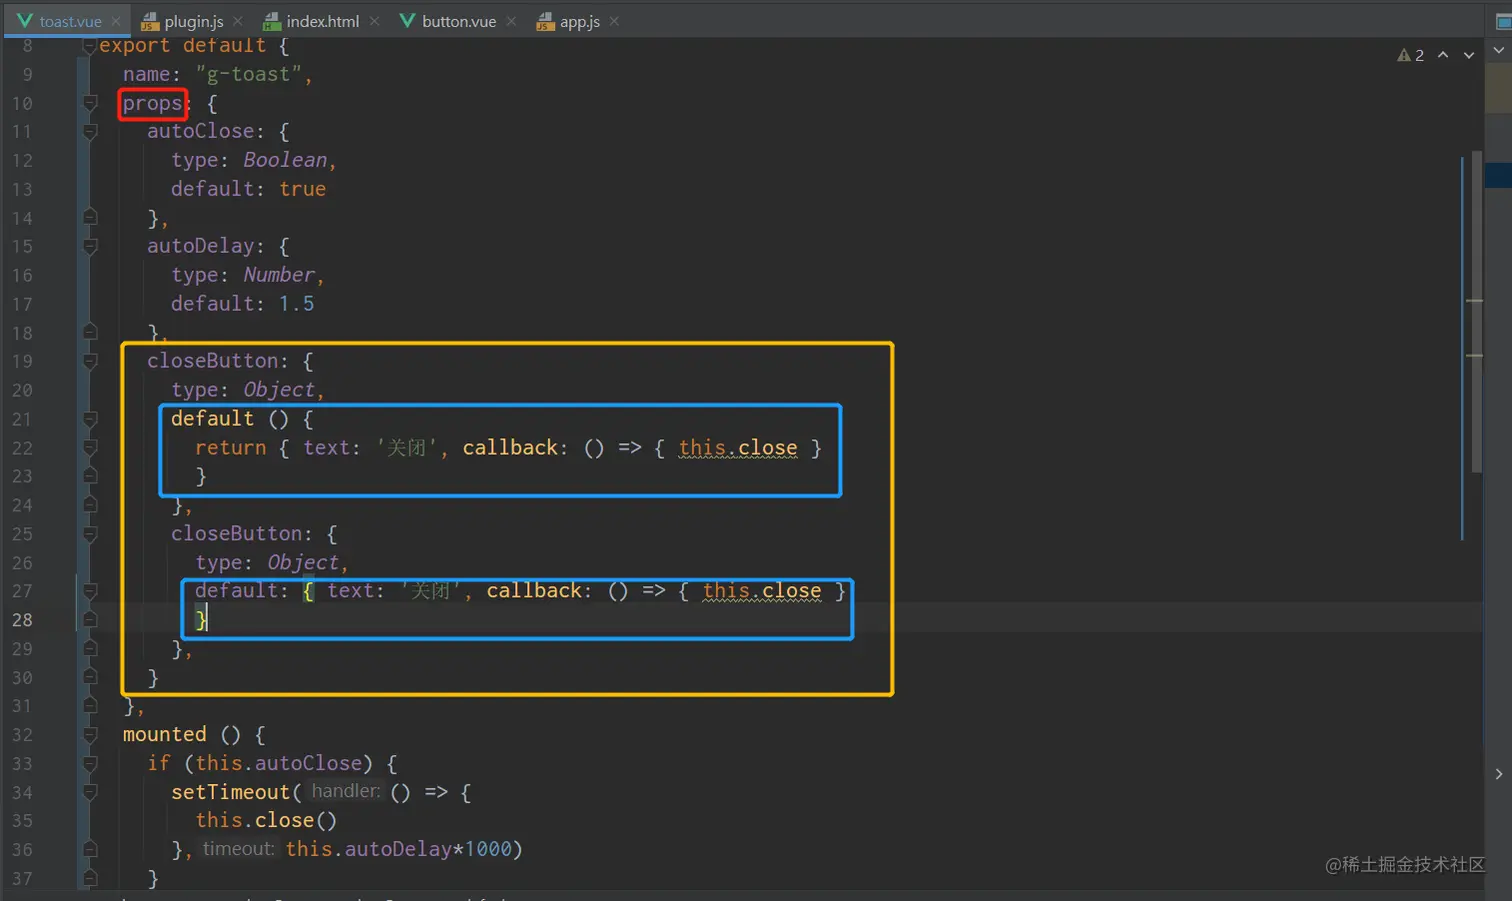Switch to the toast.vue tab
1512x901 pixels.
point(70,21)
